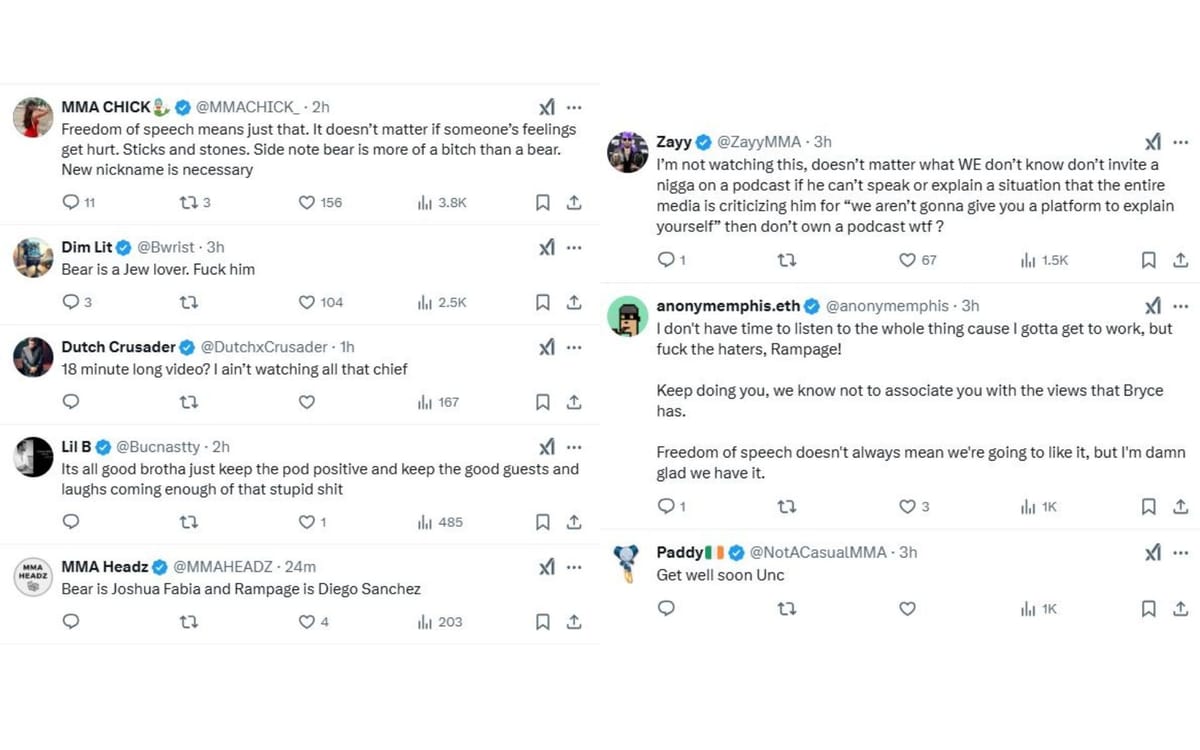Reply to Zayy's tweet
This screenshot has width=1200, height=750.
667,260
